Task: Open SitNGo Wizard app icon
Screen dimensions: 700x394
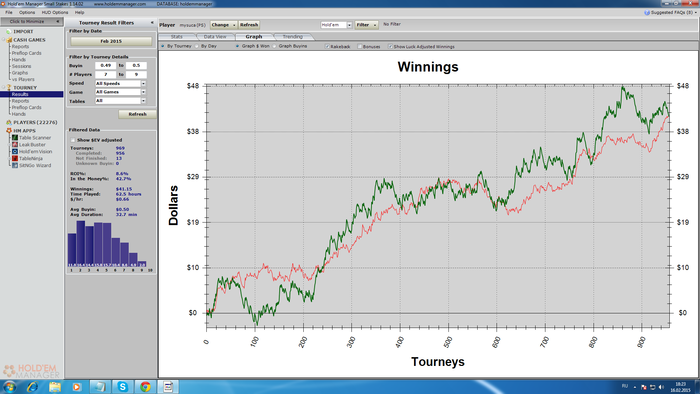Action: coord(15,166)
